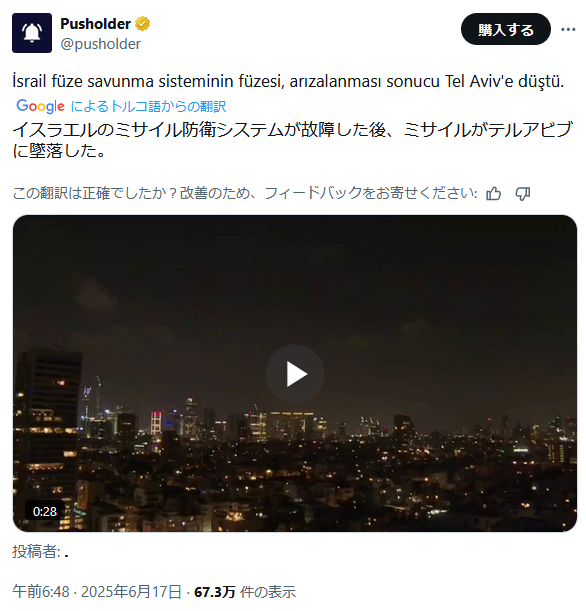Image resolution: width=586 pixels, height=611 pixels.
Task: Click the Japanese translated post text
Action: (293, 140)
